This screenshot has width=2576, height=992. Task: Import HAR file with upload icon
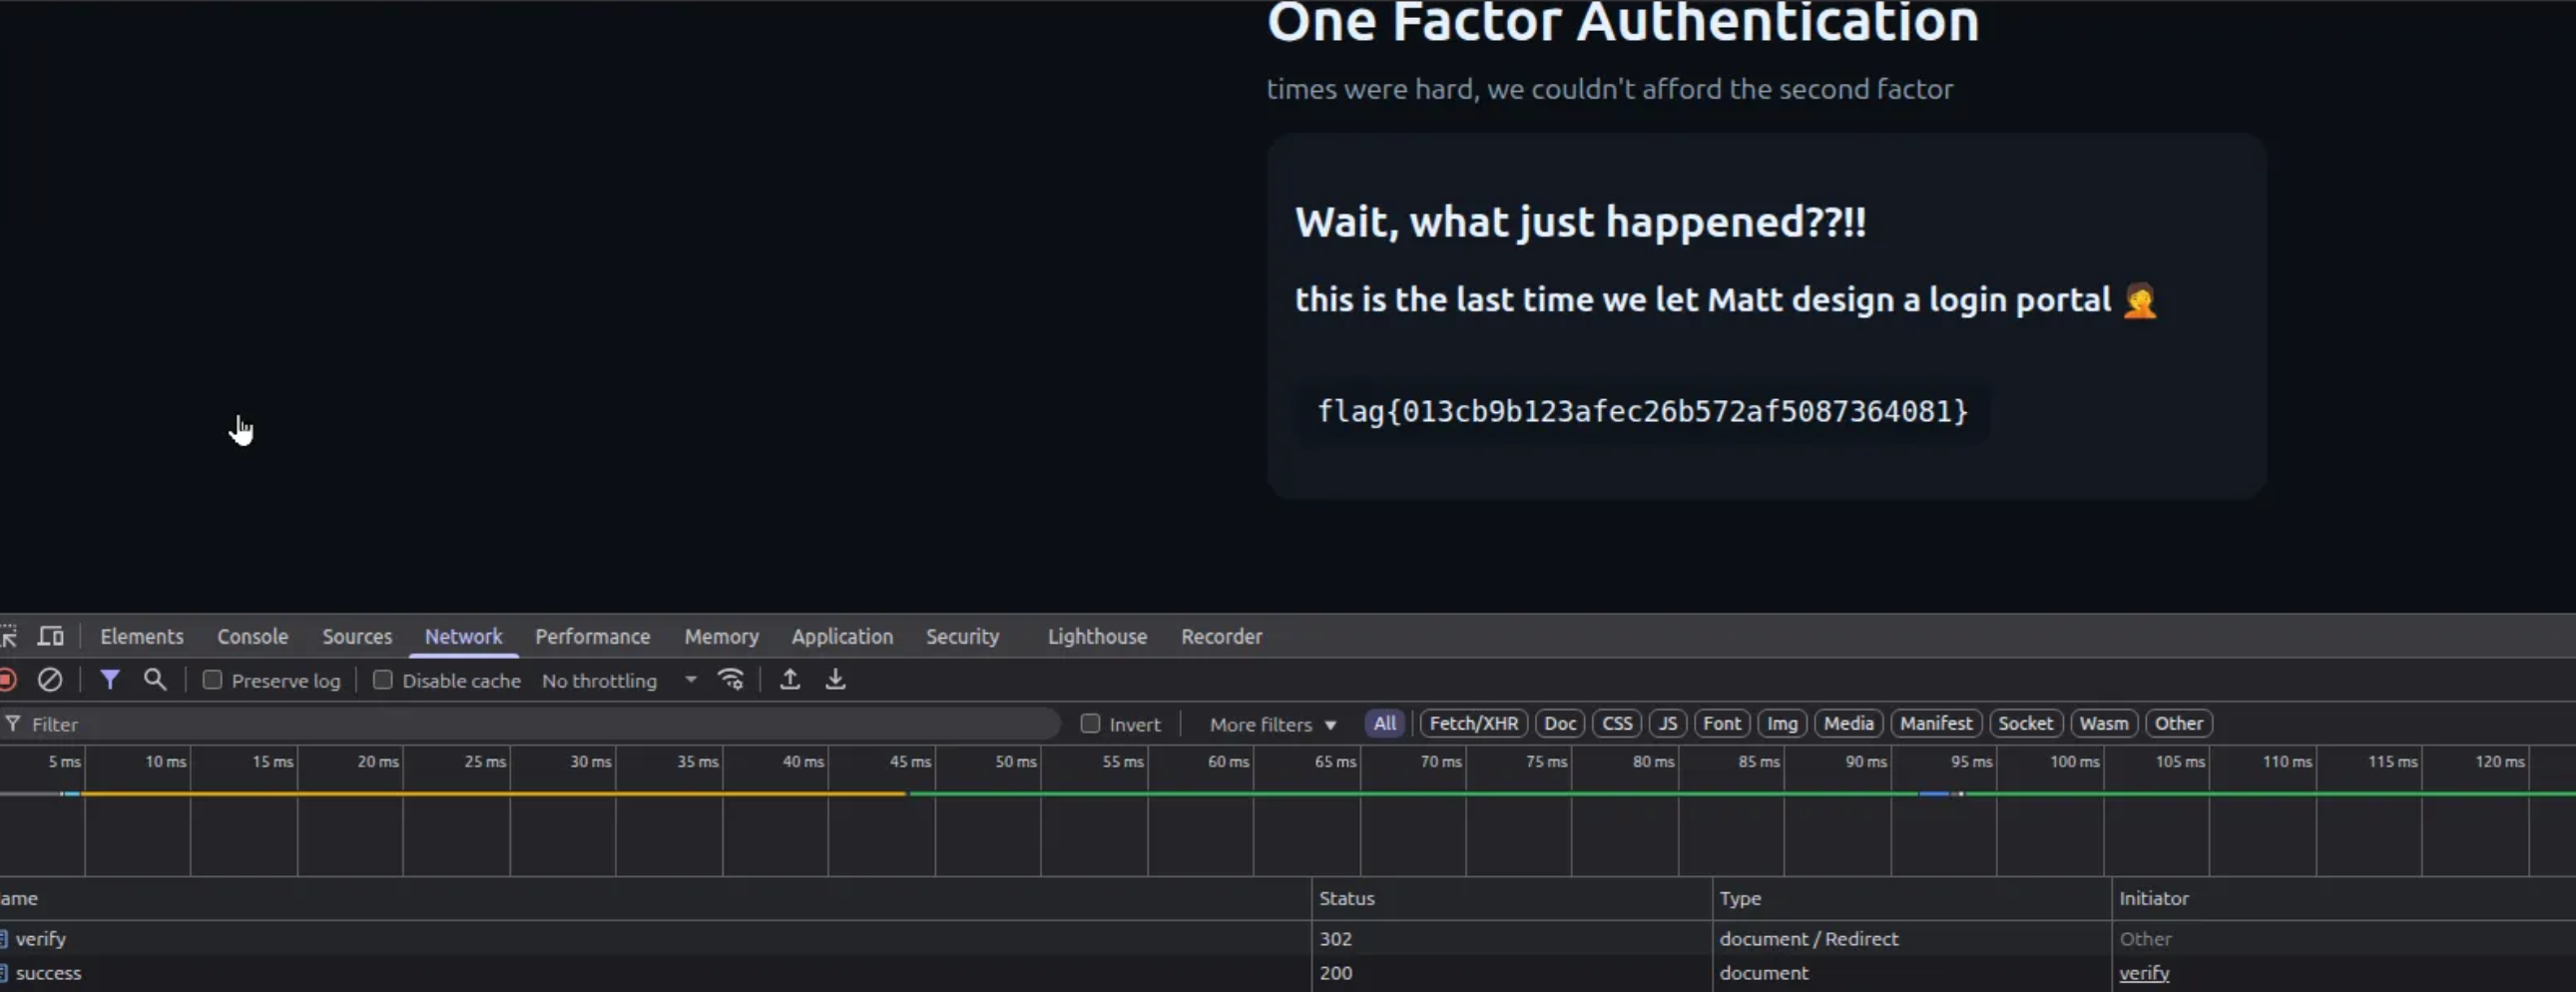point(789,680)
